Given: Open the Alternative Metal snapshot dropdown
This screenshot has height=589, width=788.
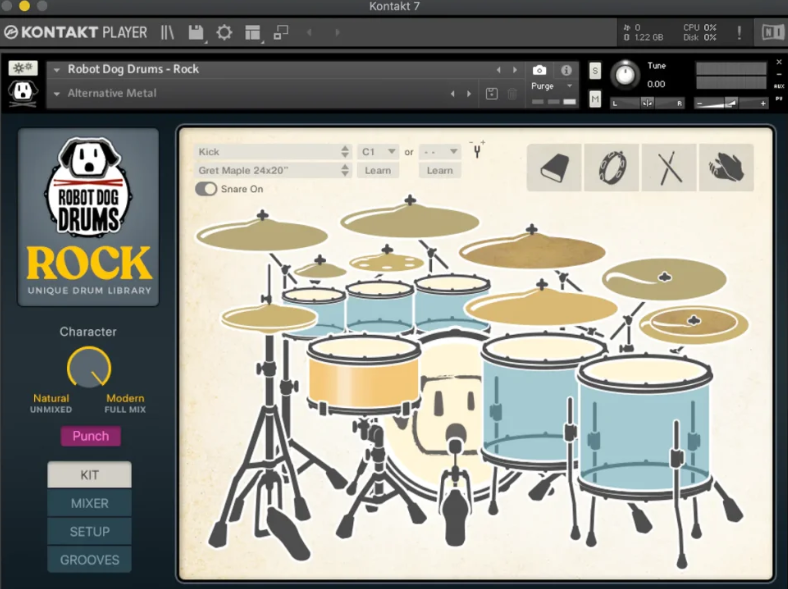Looking at the screenshot, I should tap(57, 93).
